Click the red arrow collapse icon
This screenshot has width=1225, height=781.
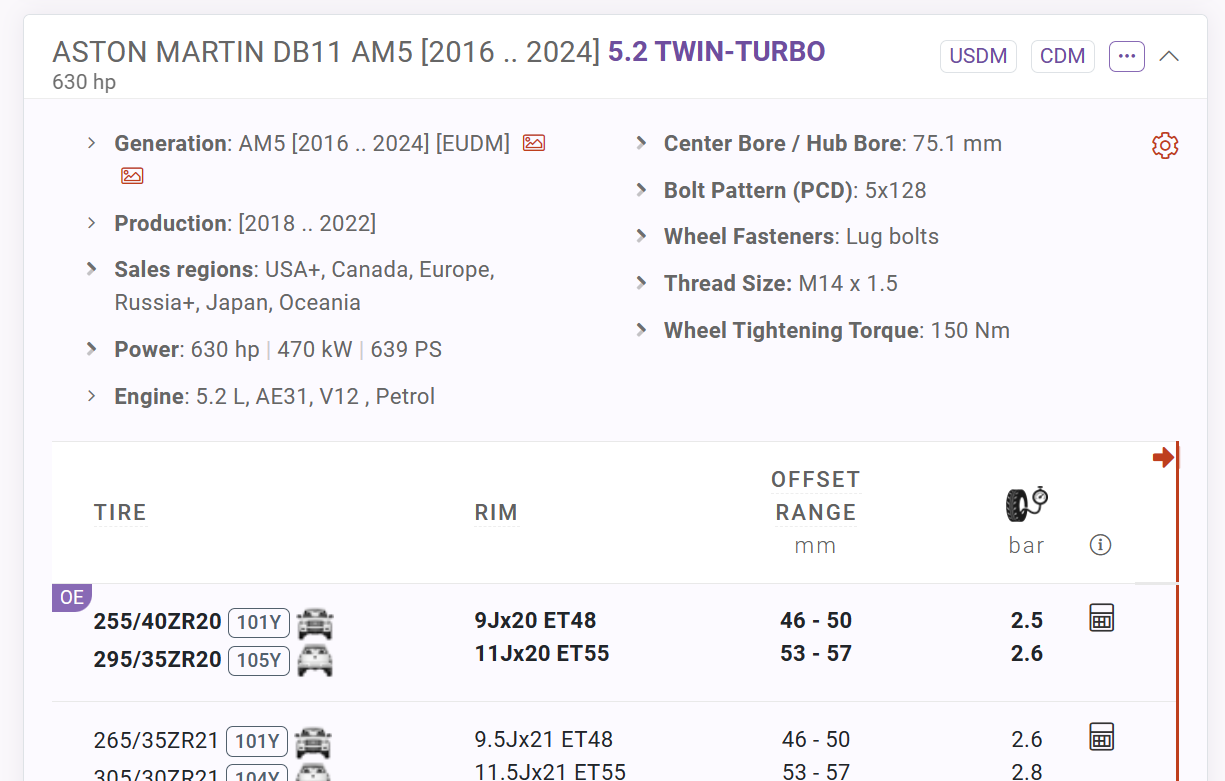(x=1164, y=458)
